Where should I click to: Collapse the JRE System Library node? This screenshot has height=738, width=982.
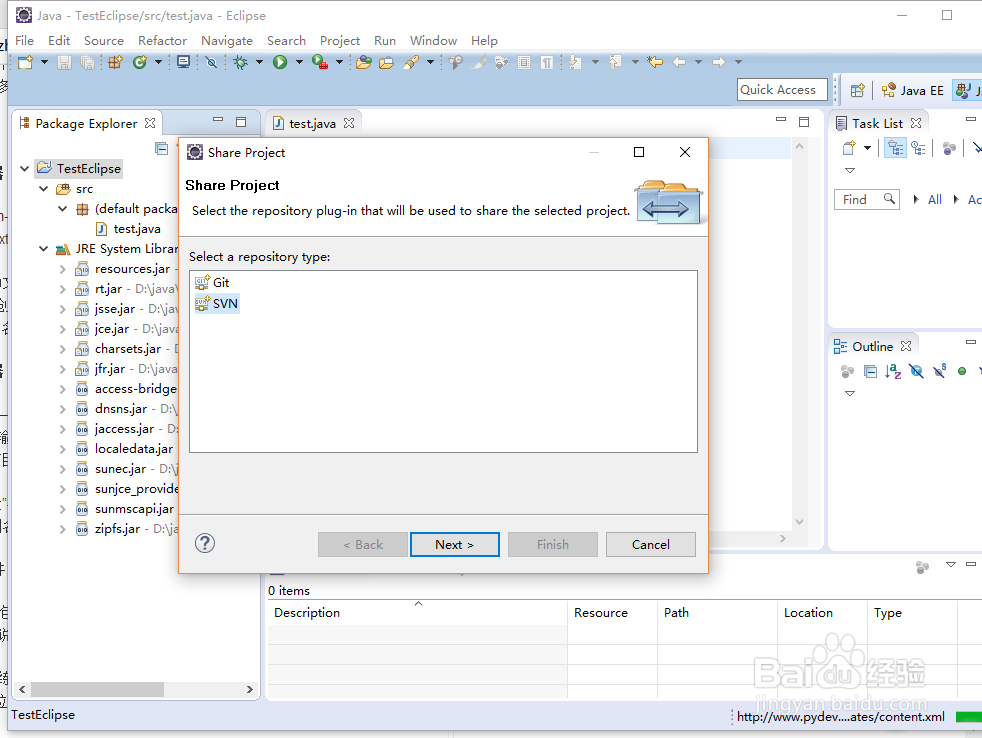click(x=43, y=249)
